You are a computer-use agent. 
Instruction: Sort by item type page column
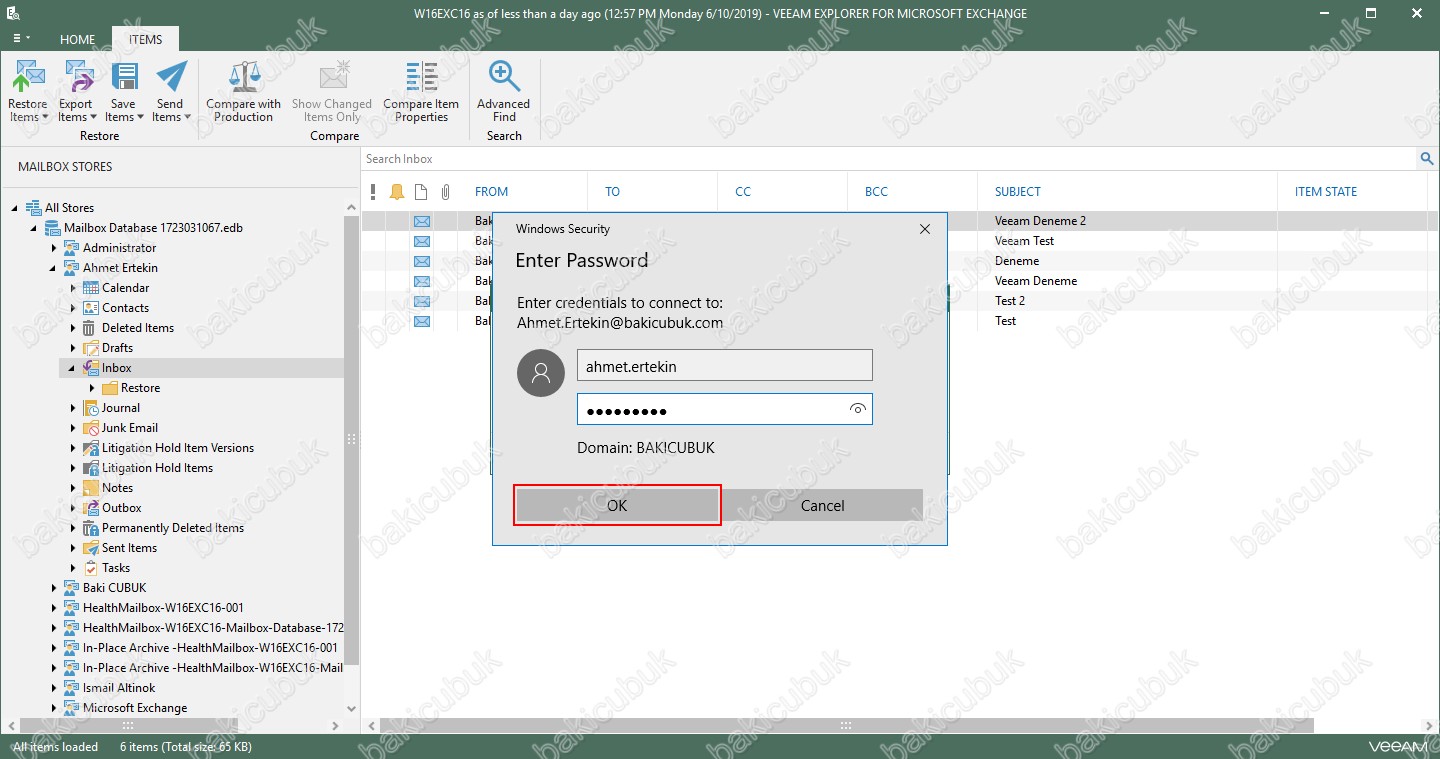pyautogui.click(x=421, y=192)
